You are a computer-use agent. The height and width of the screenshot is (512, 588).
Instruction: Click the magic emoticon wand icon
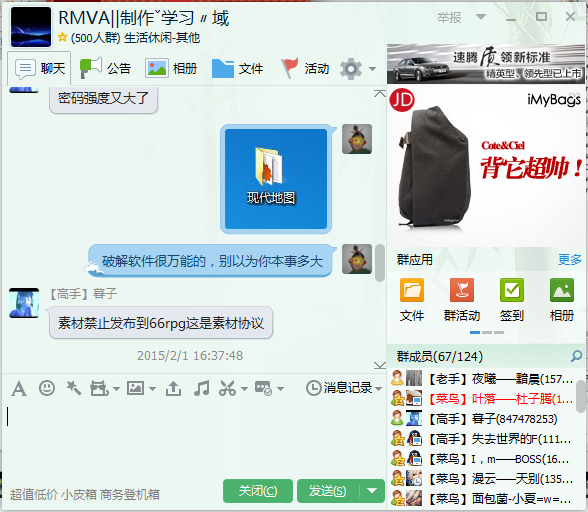click(74, 388)
